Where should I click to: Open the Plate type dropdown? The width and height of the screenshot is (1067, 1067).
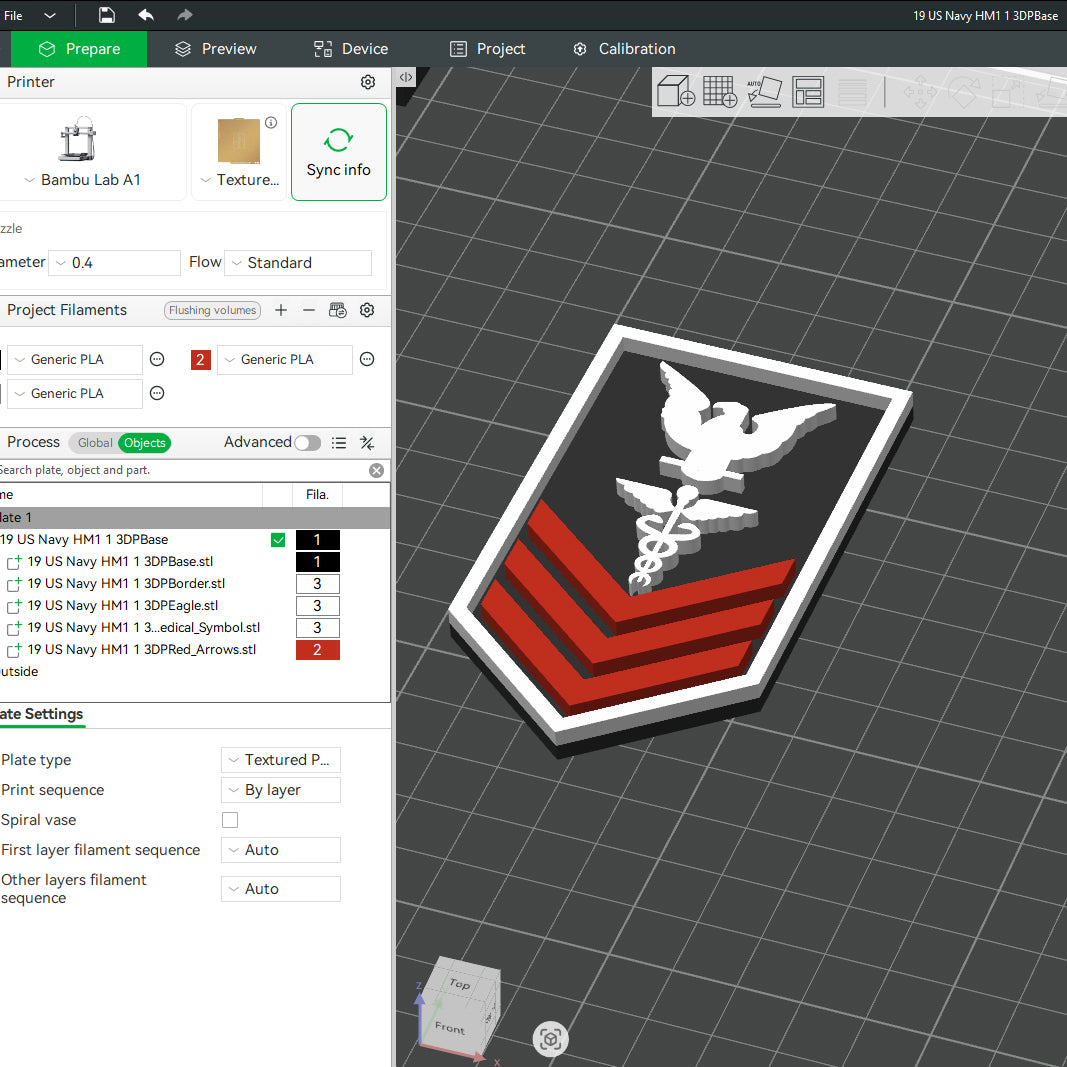280,760
